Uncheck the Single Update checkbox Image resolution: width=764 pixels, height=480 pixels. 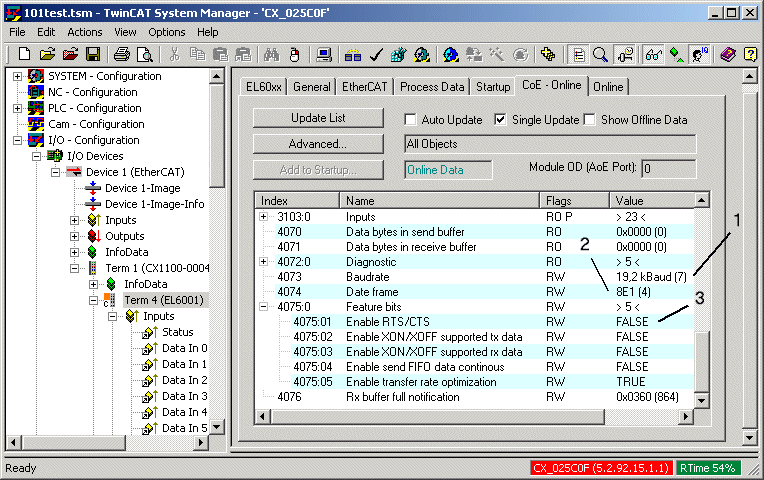point(500,119)
